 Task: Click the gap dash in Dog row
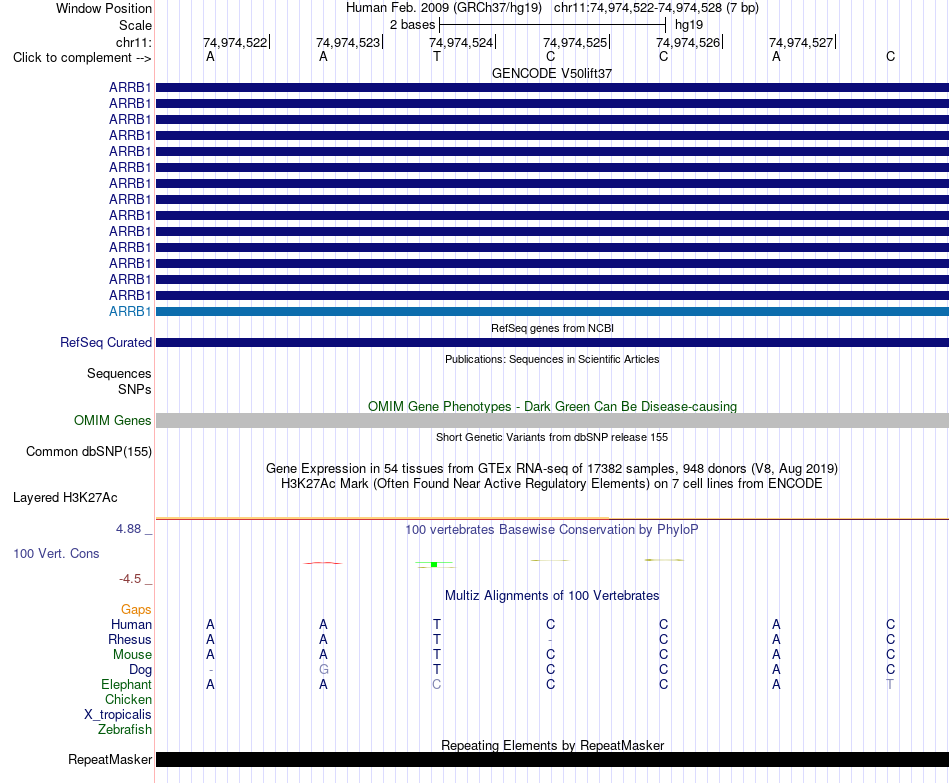coord(210,670)
